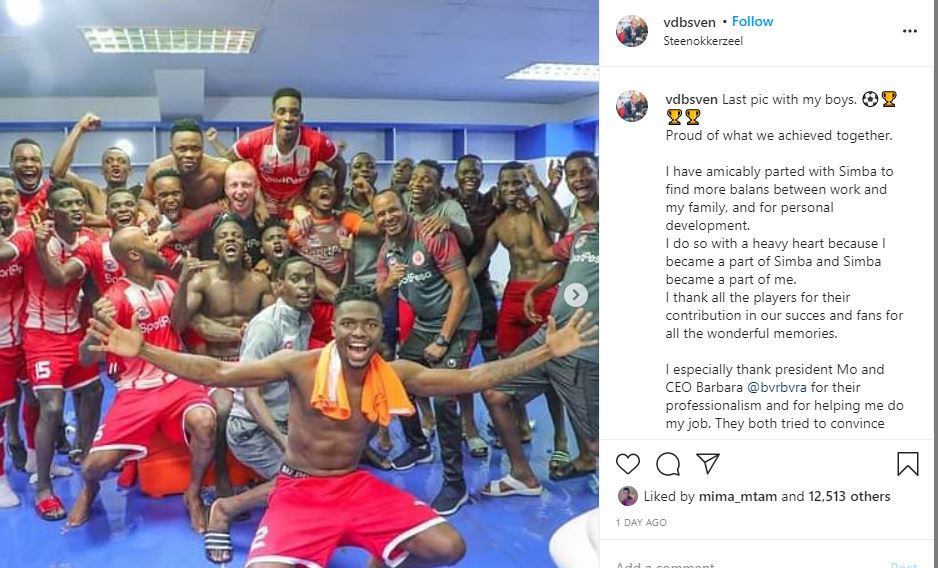The image size is (938, 568).
Task: Open comments with the speech bubble icon
Action: coord(668,464)
